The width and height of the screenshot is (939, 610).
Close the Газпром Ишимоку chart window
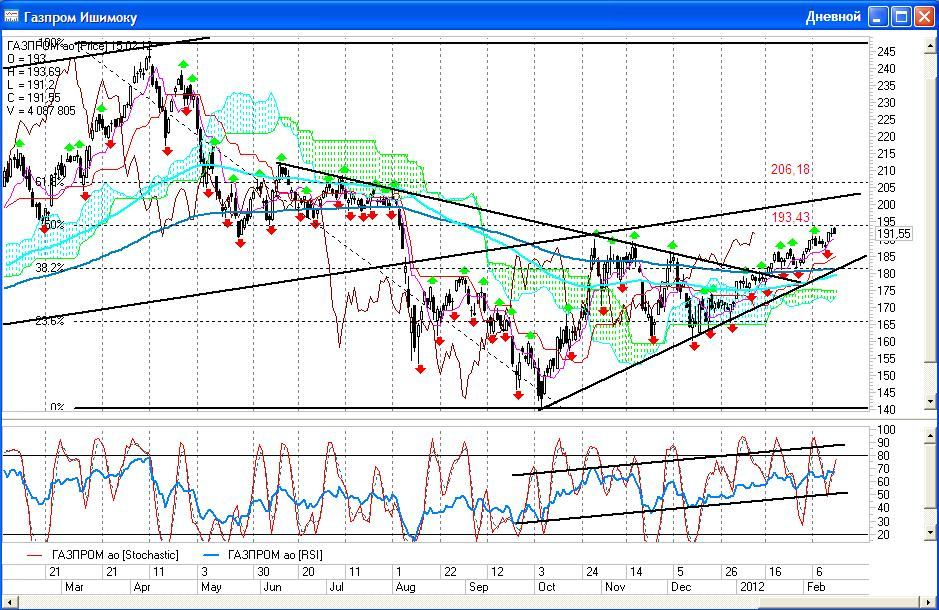click(924, 16)
